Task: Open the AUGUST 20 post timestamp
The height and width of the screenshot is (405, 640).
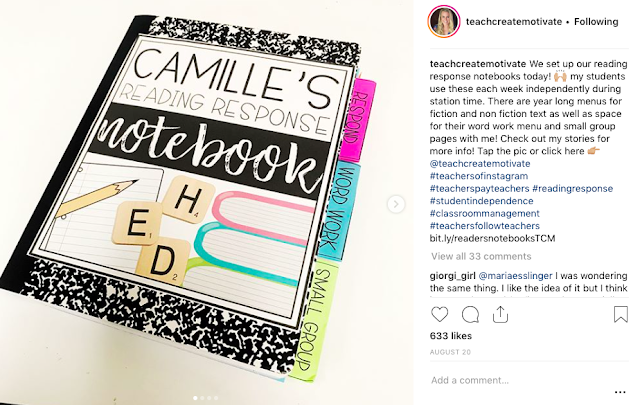Action: point(450,352)
